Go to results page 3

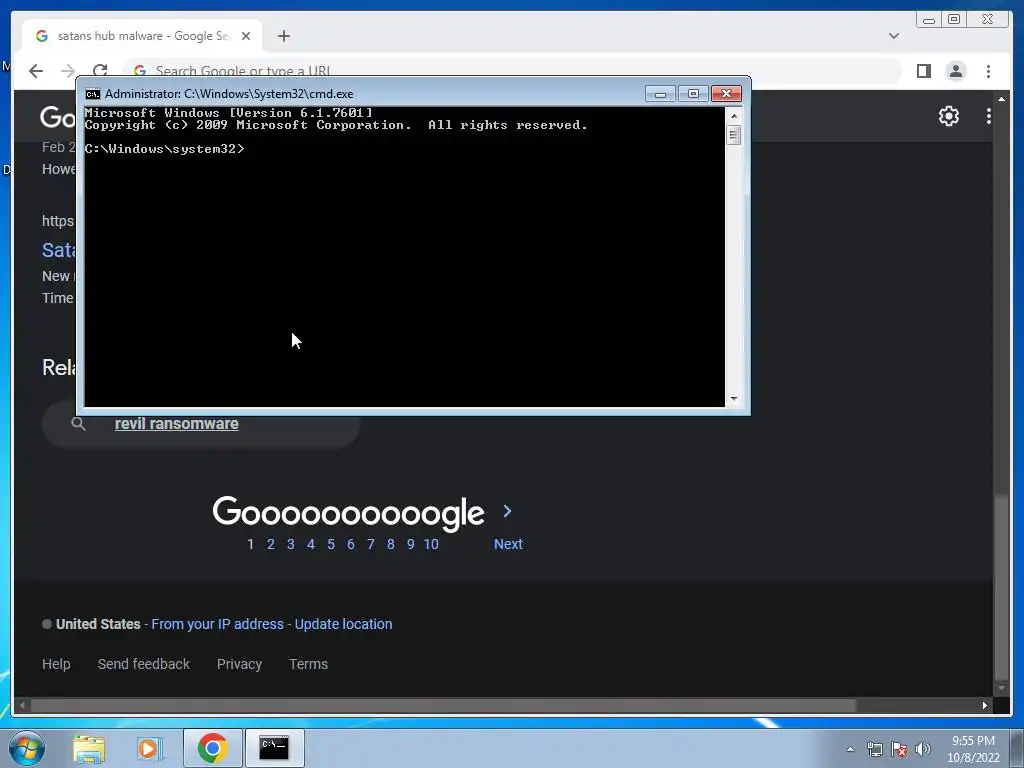pos(291,544)
